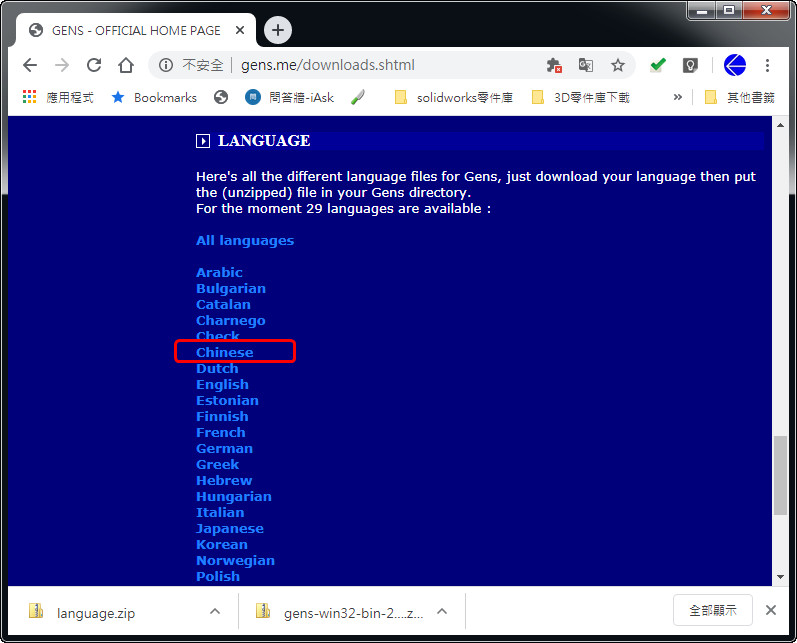Open the 3D零件庫下載 bookmark folder
The image size is (797, 643).
(580, 97)
